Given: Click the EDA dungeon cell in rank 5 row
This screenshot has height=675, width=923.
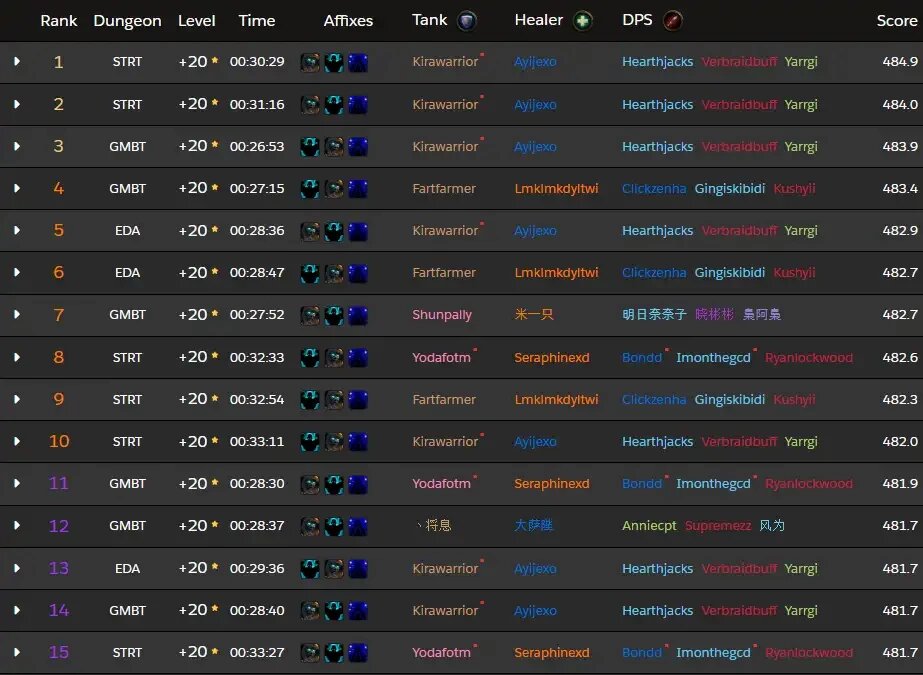Looking at the screenshot, I should 127,231.
